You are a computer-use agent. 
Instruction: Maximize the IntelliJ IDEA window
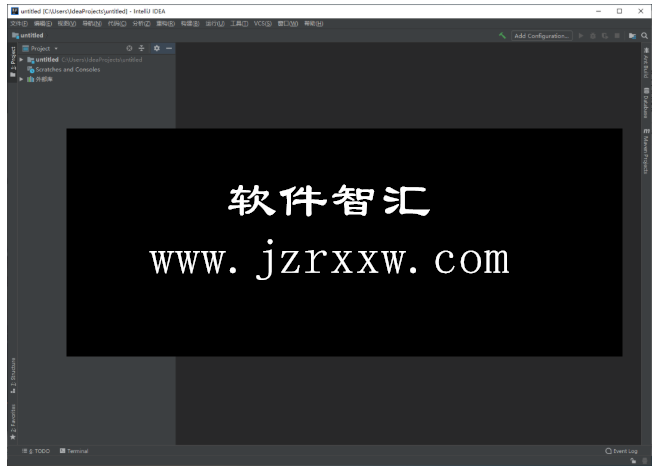pos(620,11)
